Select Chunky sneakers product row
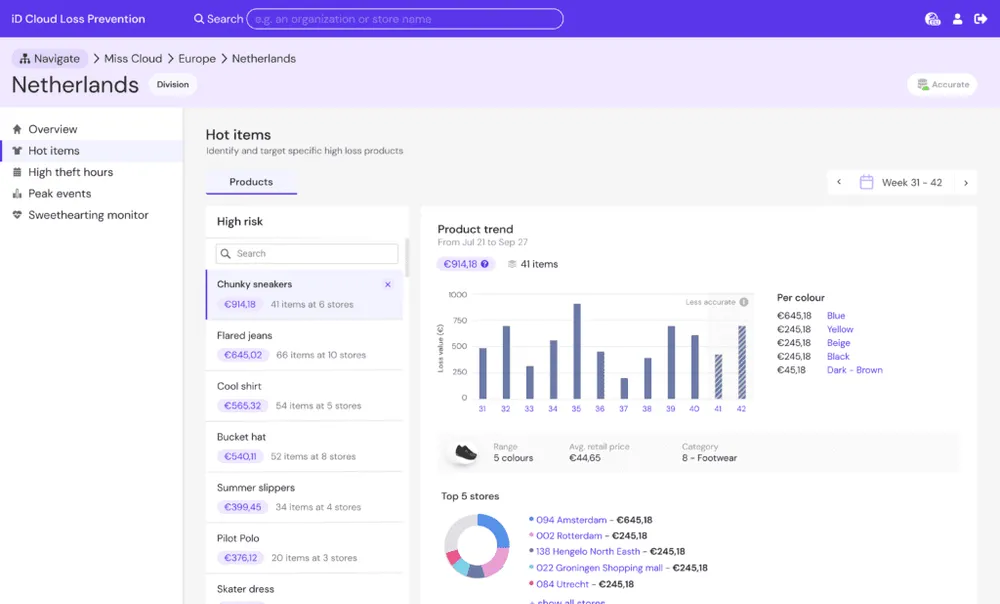The image size is (1000, 604). (305, 295)
